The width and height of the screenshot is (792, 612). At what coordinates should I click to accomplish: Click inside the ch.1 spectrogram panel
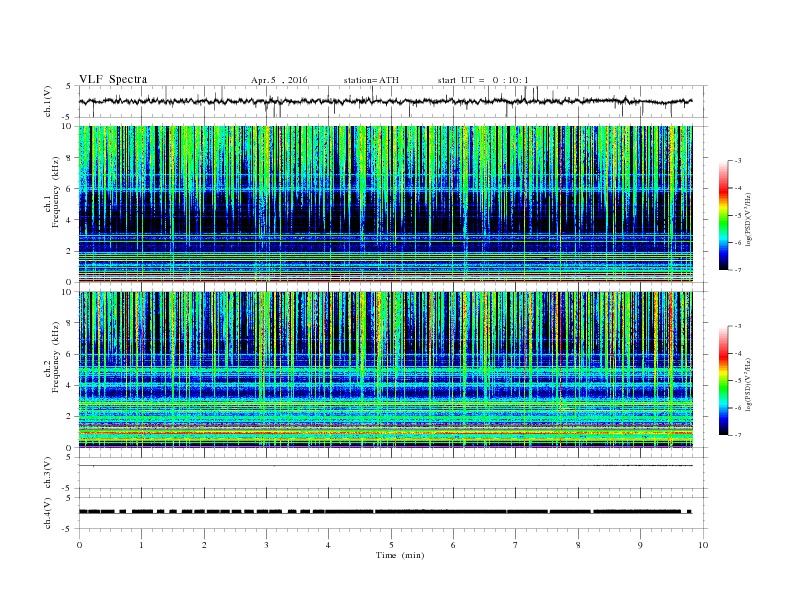tap(385, 204)
